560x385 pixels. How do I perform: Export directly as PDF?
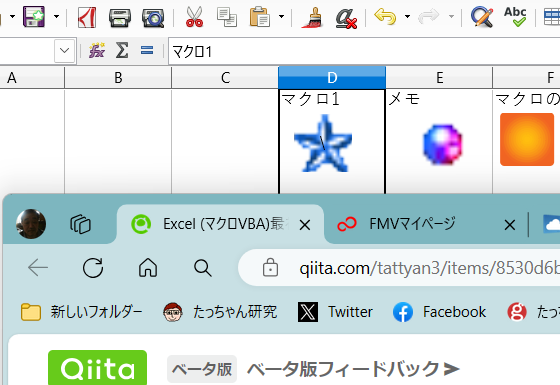point(87,17)
